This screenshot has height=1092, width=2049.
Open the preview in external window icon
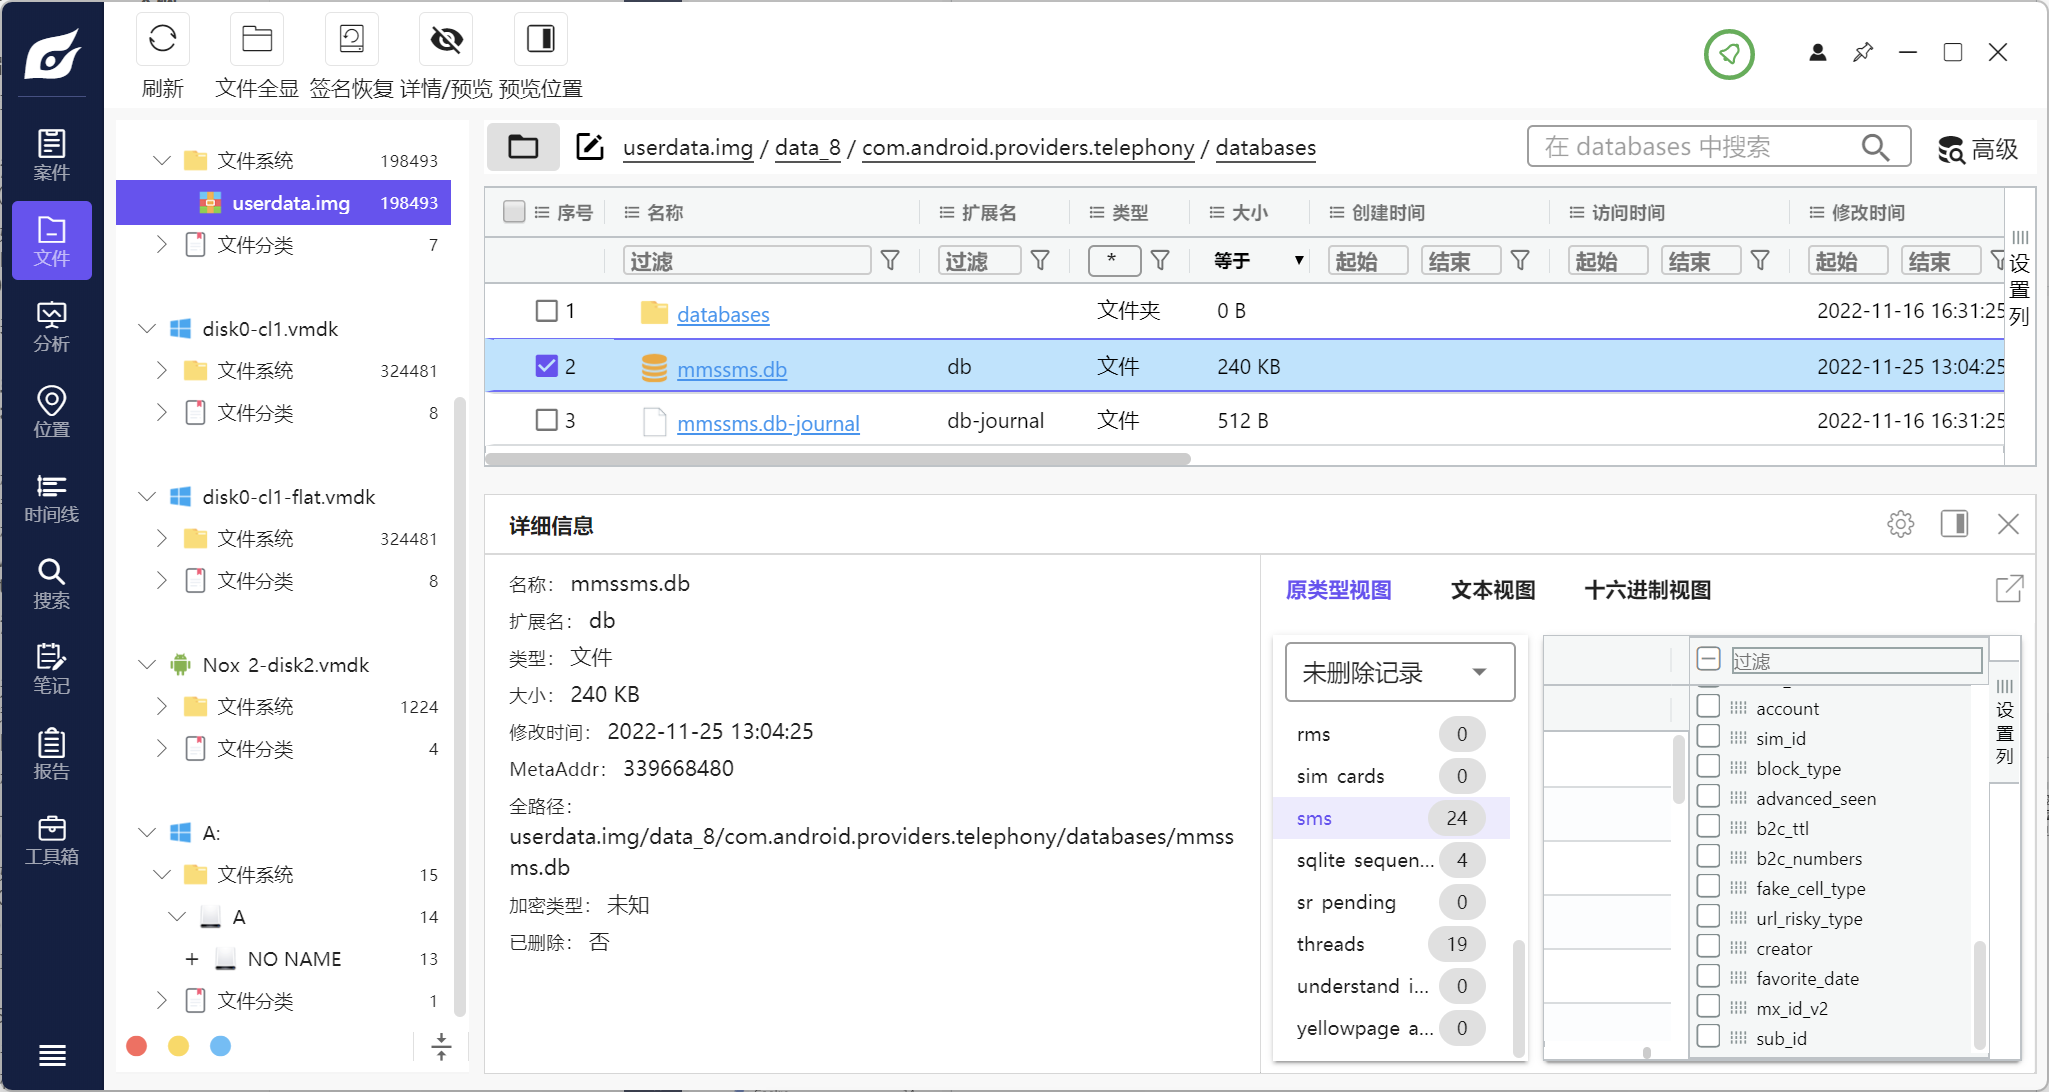pyautogui.click(x=2009, y=589)
